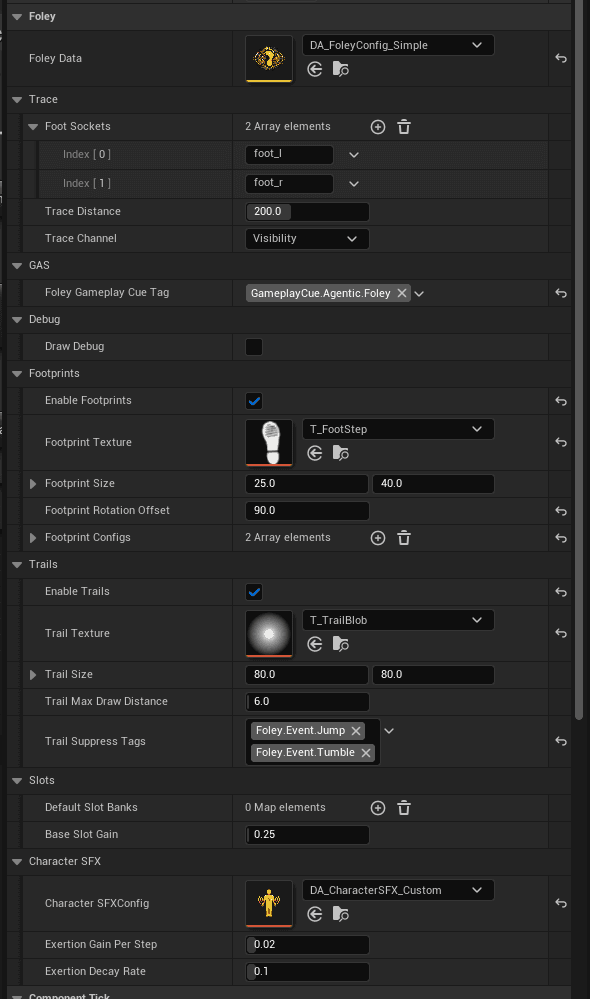Use selected asset for Trail Texture
The width and height of the screenshot is (590, 999).
pyautogui.click(x=315, y=644)
